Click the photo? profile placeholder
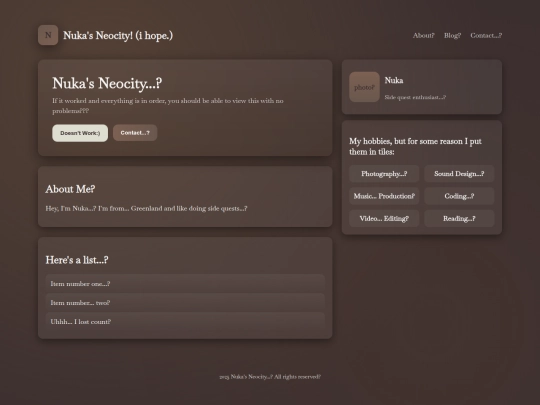This screenshot has height=405, width=540. [x=364, y=87]
